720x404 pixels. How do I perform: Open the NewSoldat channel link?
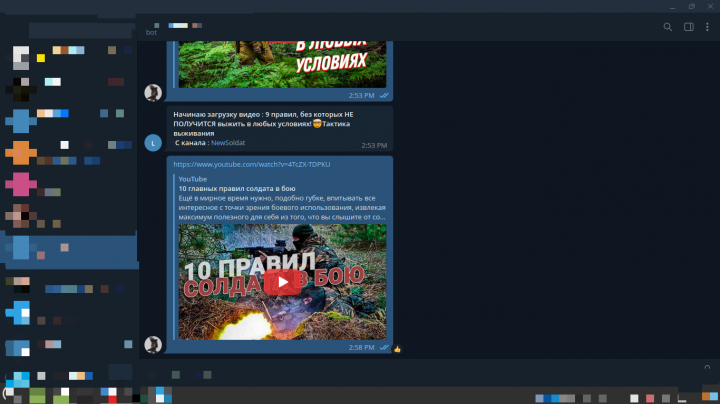click(228, 143)
